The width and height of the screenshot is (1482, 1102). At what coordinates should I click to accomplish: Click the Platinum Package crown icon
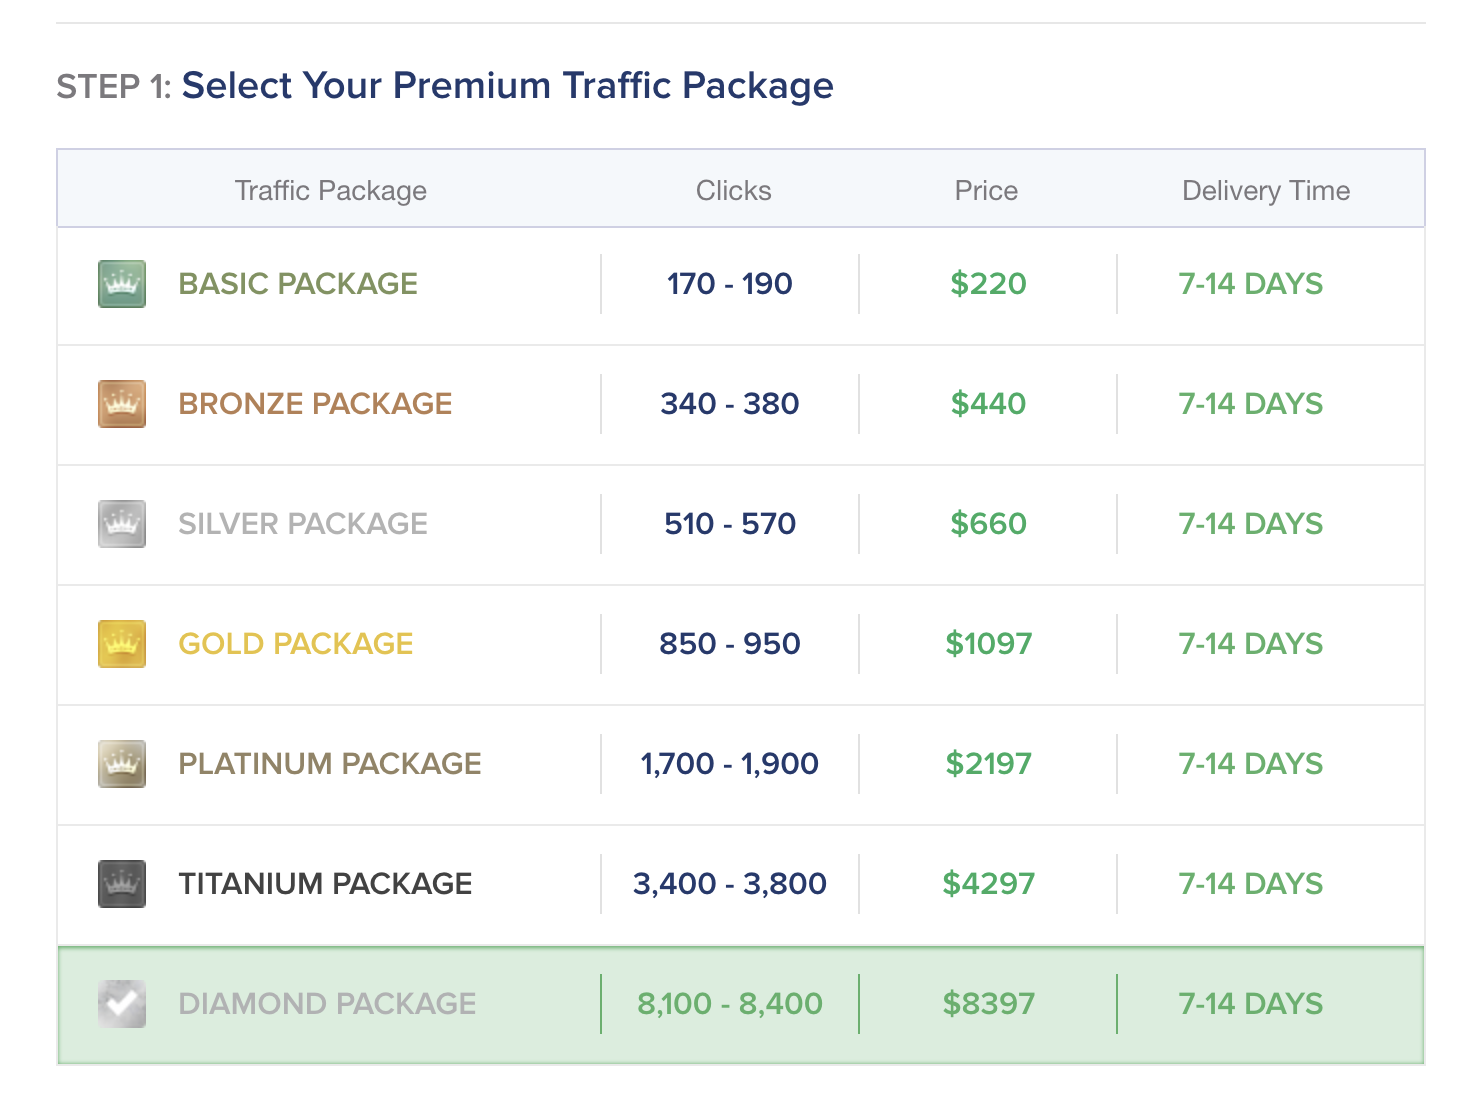click(122, 764)
